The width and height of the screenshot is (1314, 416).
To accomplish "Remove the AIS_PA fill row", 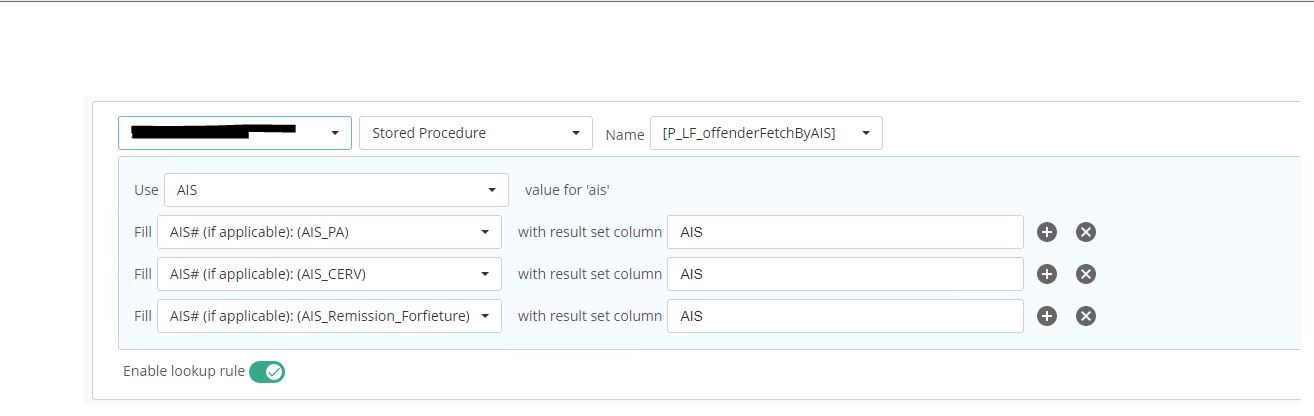I will click(1086, 232).
